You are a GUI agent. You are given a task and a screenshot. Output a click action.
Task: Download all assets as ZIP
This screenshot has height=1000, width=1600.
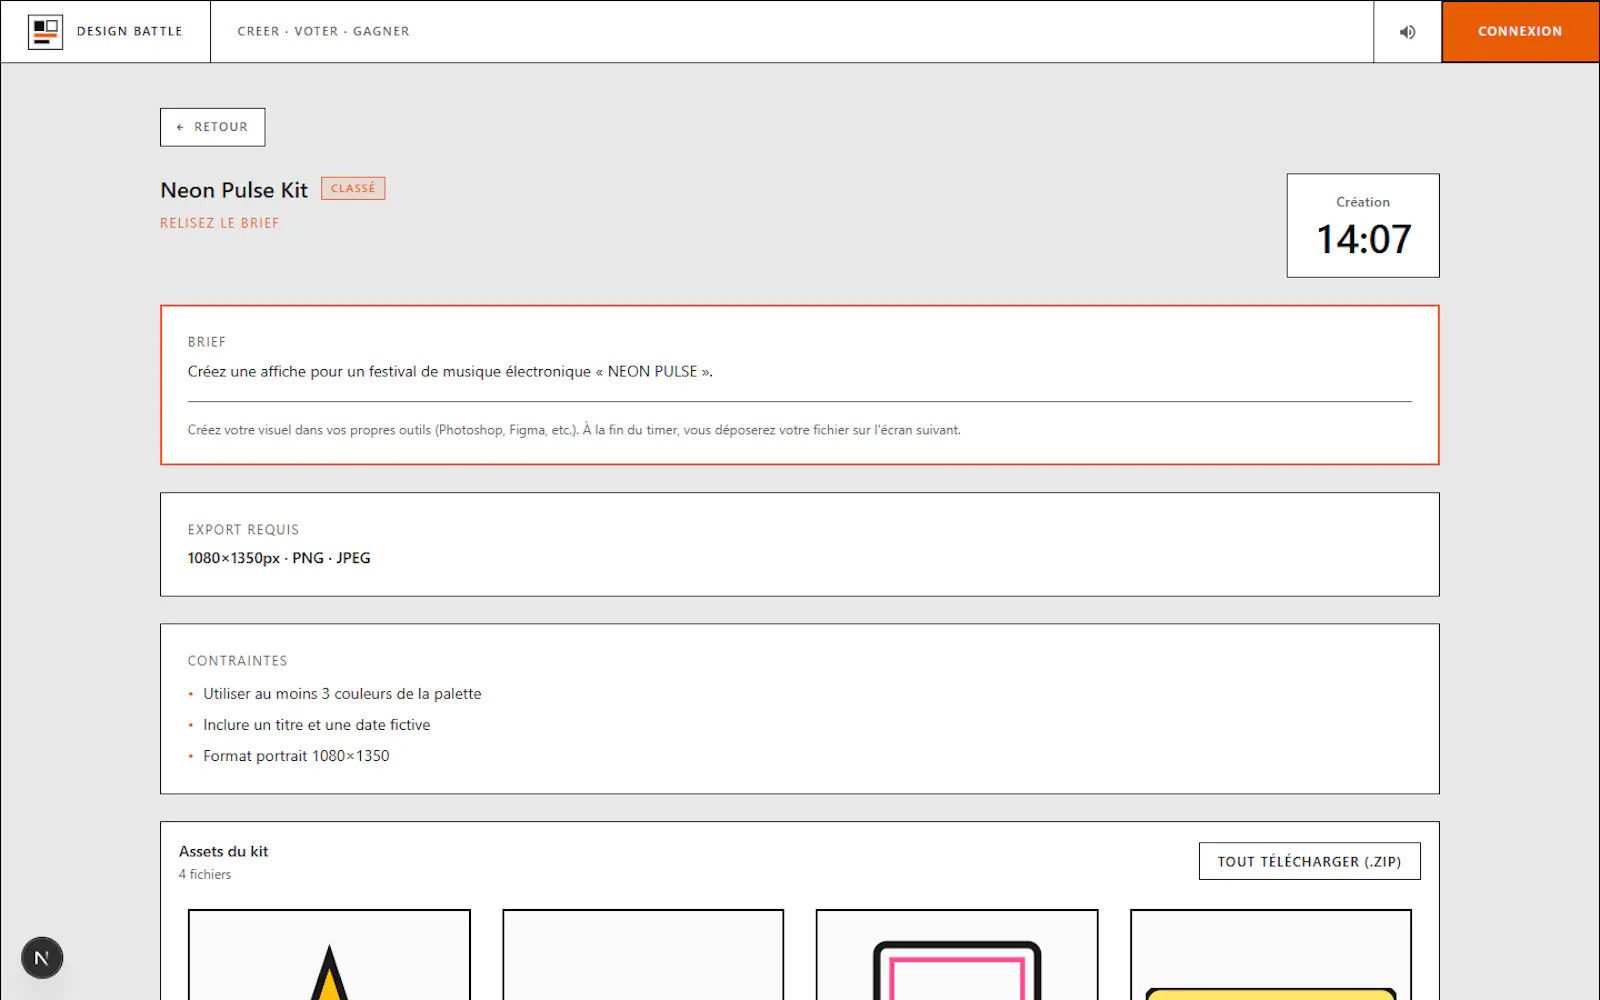pos(1309,861)
